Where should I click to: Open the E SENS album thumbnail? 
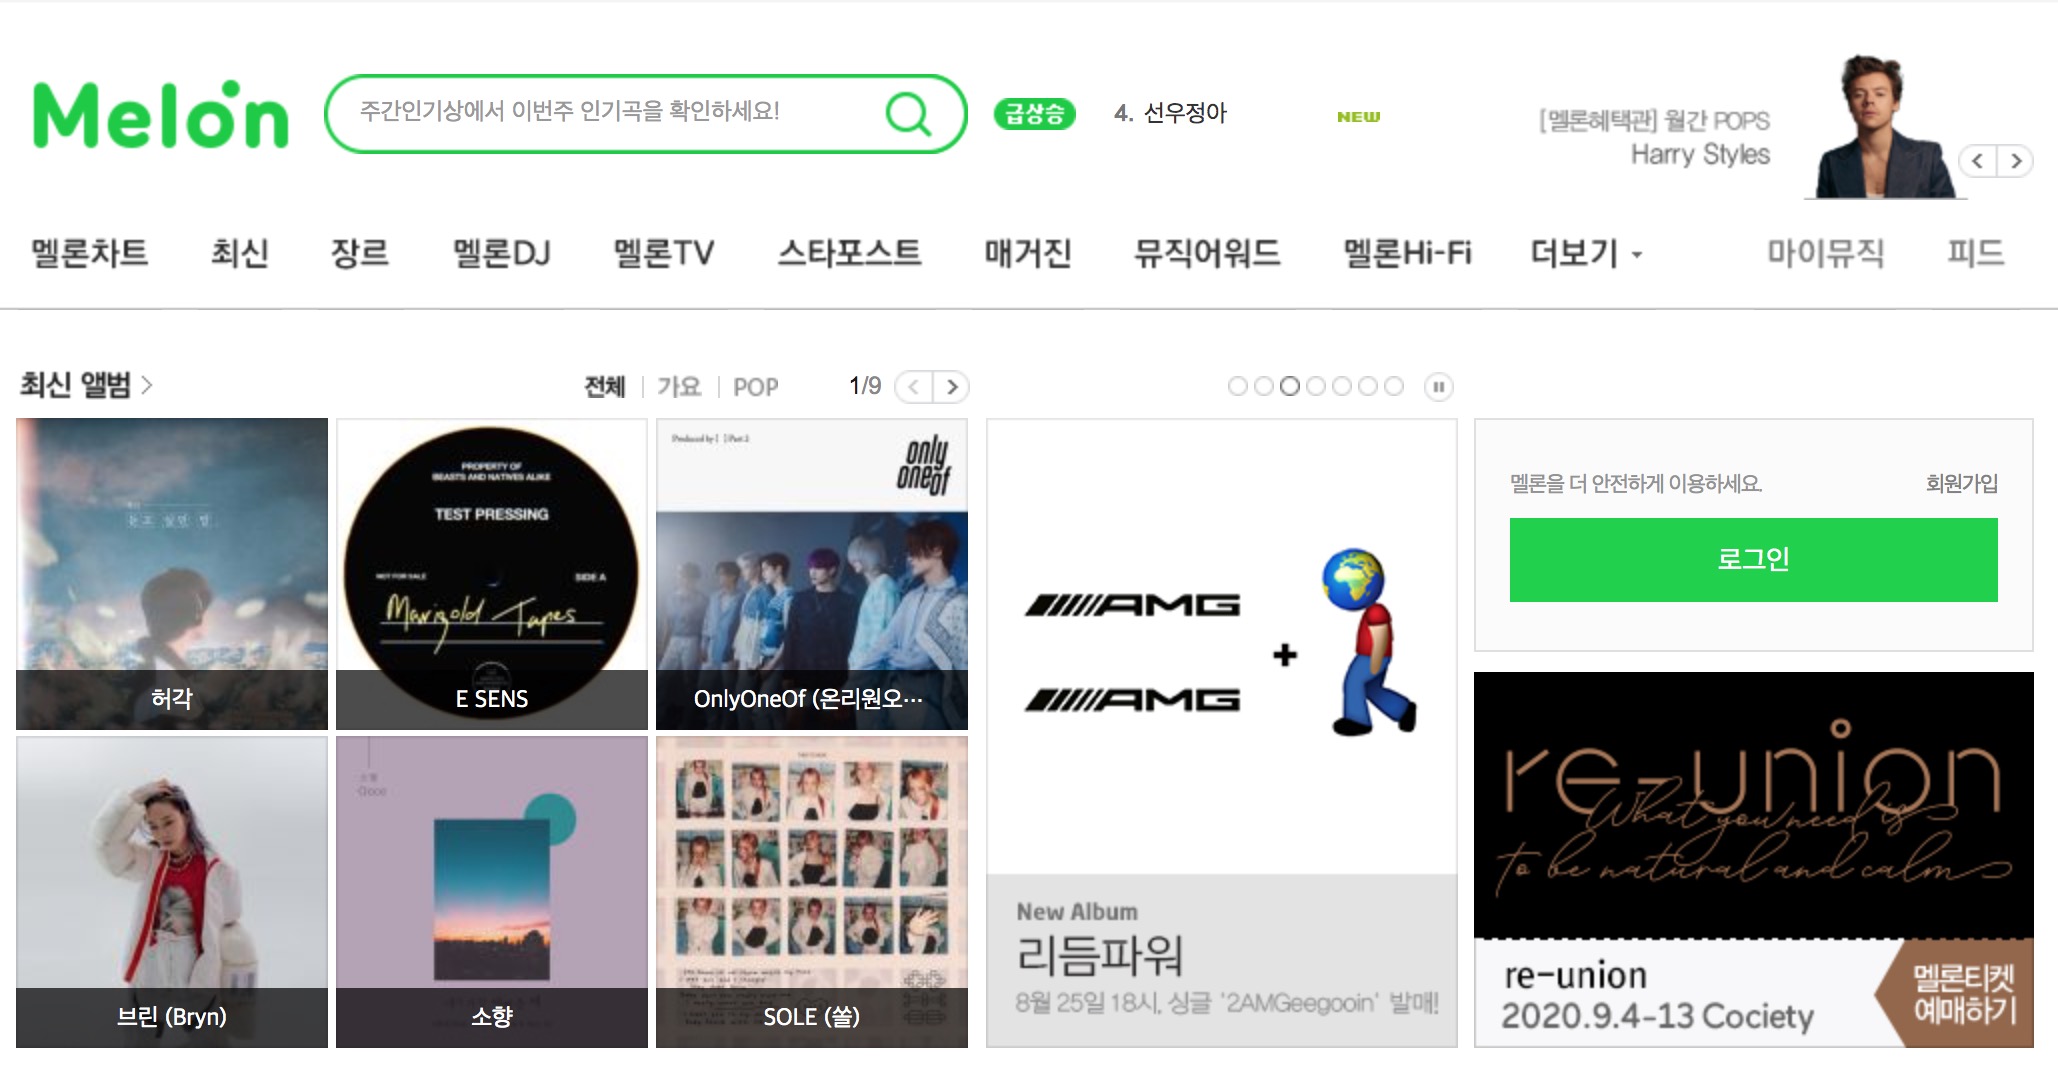(x=492, y=574)
